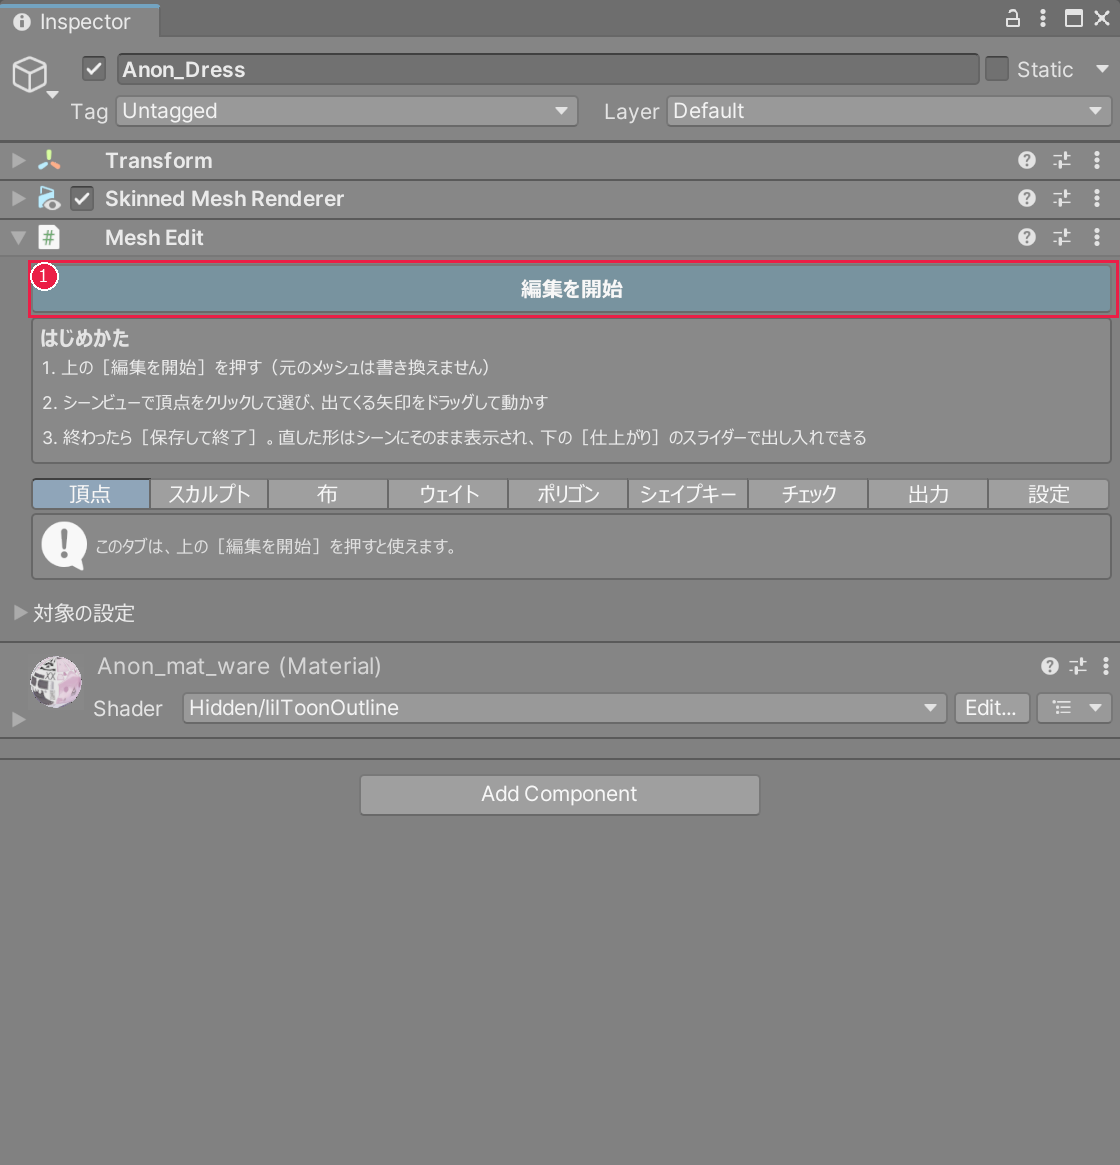The image size is (1120, 1165).
Task: Switch to the スカルプト tab
Action: coord(209,494)
